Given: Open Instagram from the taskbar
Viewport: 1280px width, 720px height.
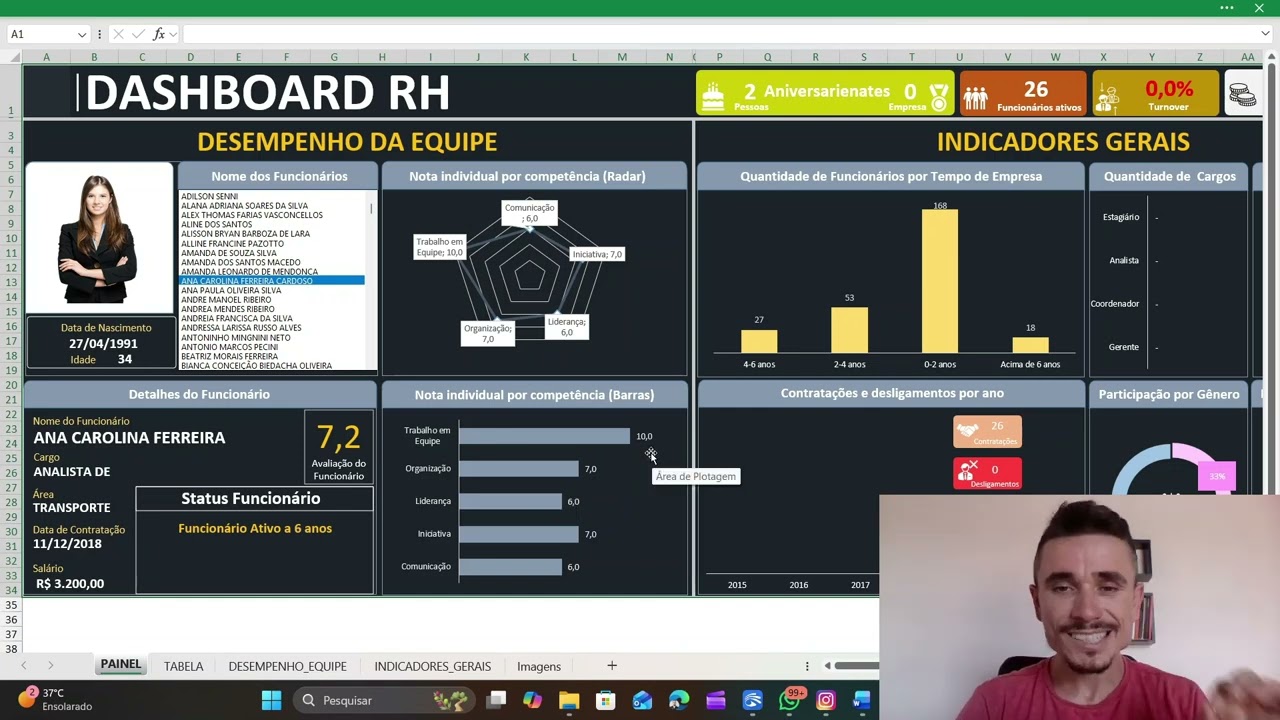Looking at the screenshot, I should tap(825, 700).
